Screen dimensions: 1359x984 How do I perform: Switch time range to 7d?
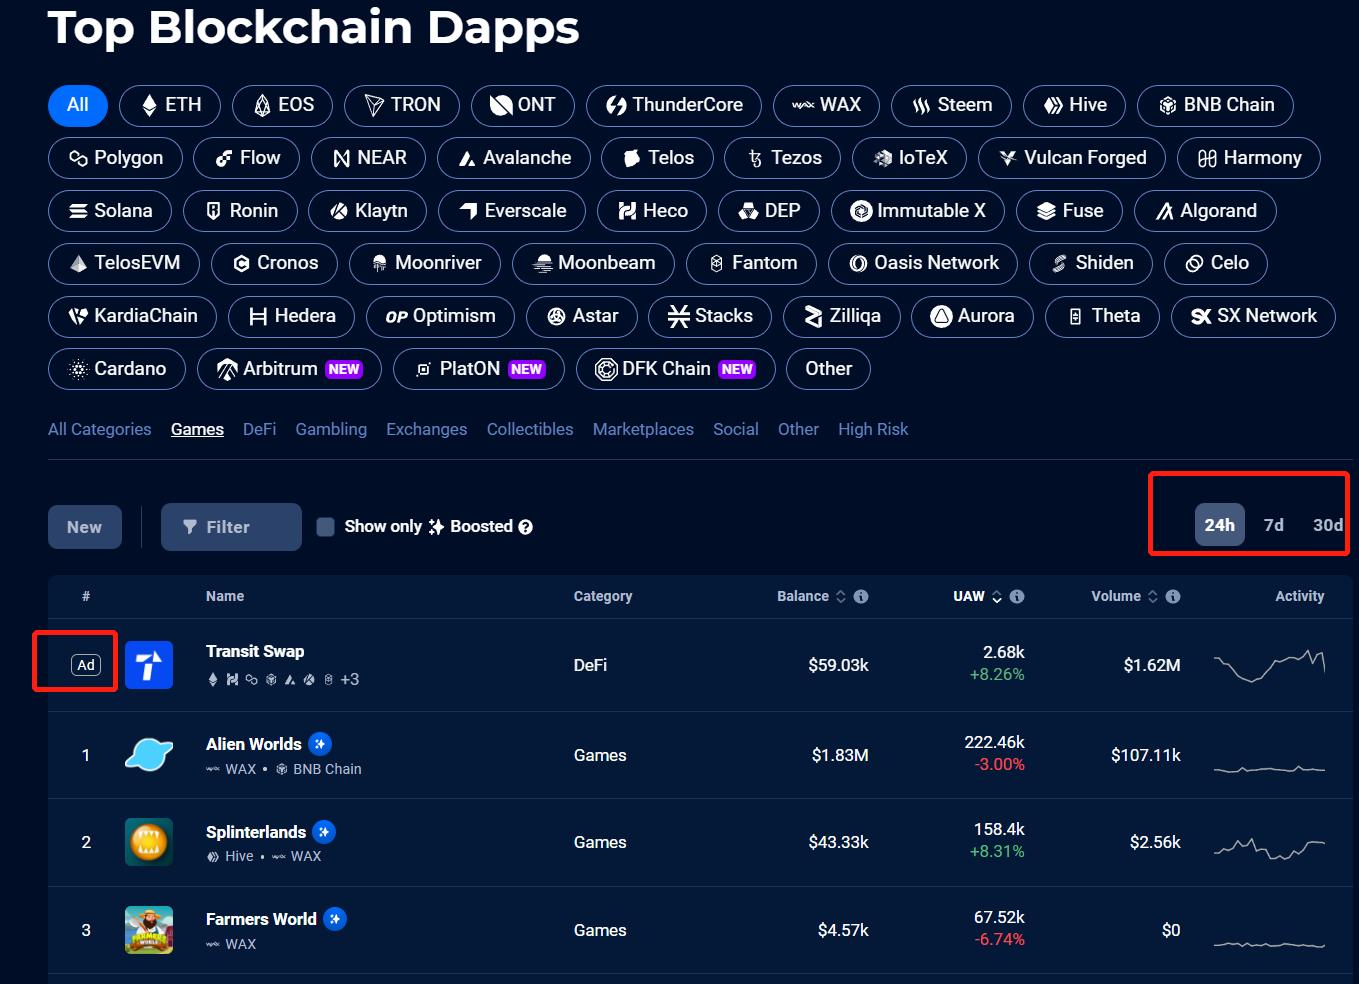click(1273, 525)
